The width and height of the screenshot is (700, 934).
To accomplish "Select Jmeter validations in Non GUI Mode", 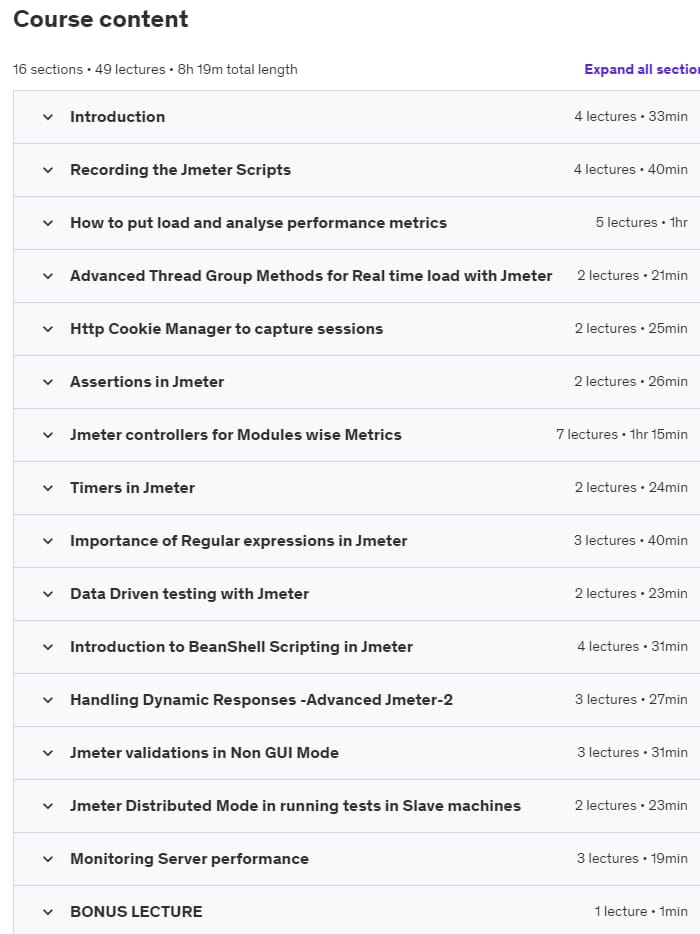I will tap(204, 753).
